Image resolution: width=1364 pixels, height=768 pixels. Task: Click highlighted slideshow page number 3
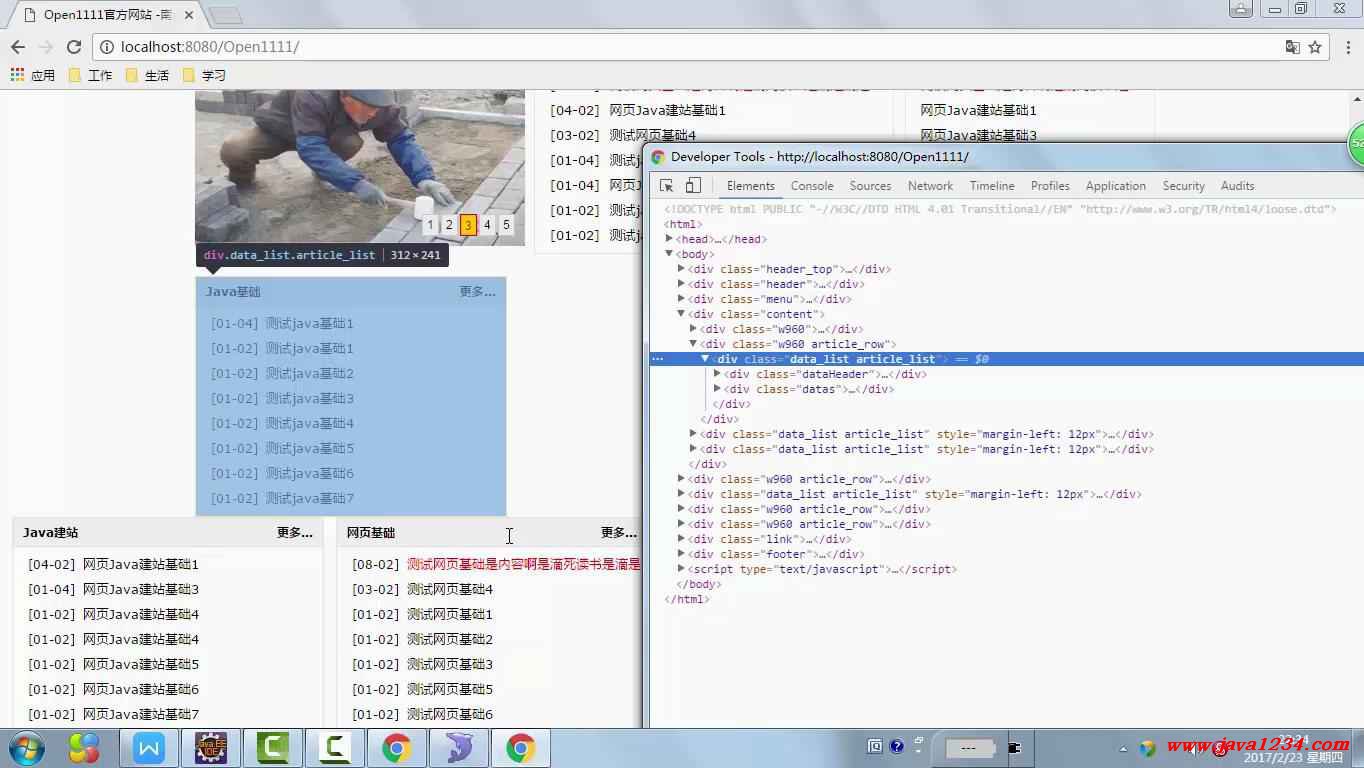coord(468,225)
